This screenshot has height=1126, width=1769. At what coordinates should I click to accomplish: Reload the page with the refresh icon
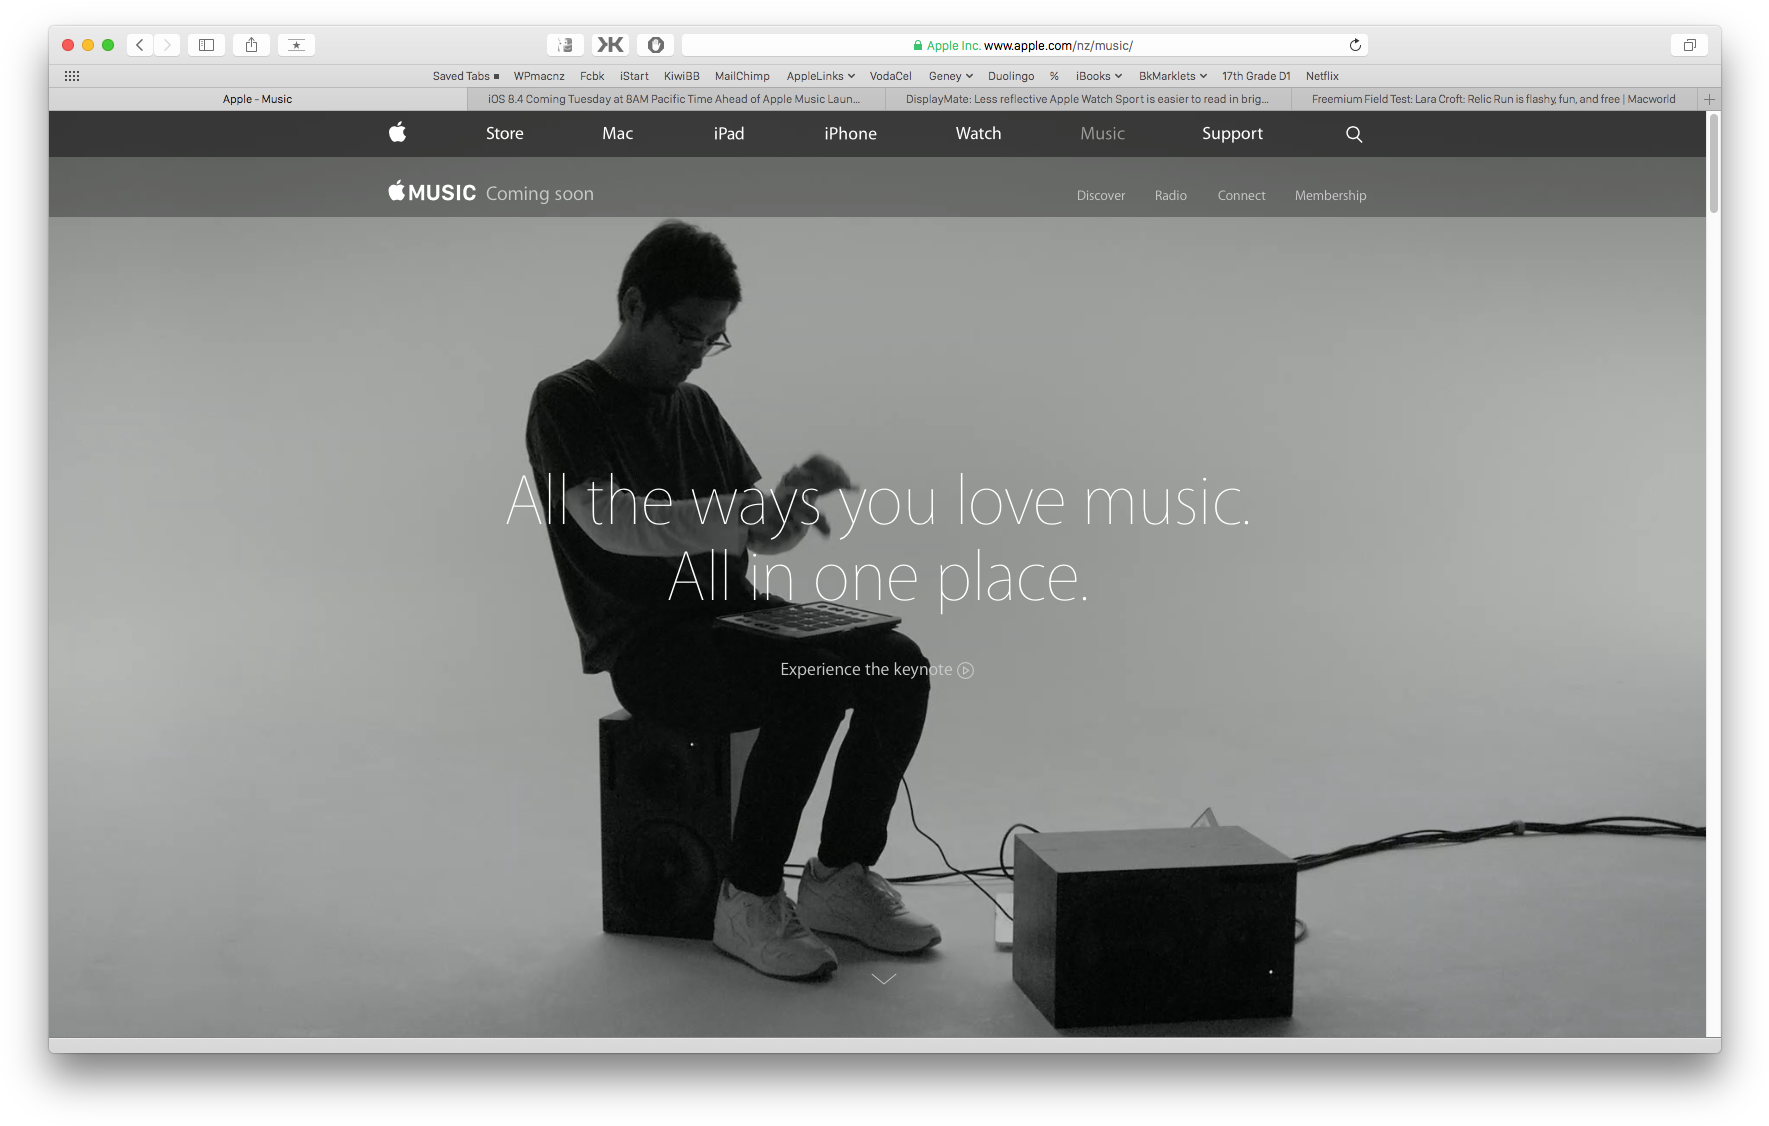coord(1355,45)
